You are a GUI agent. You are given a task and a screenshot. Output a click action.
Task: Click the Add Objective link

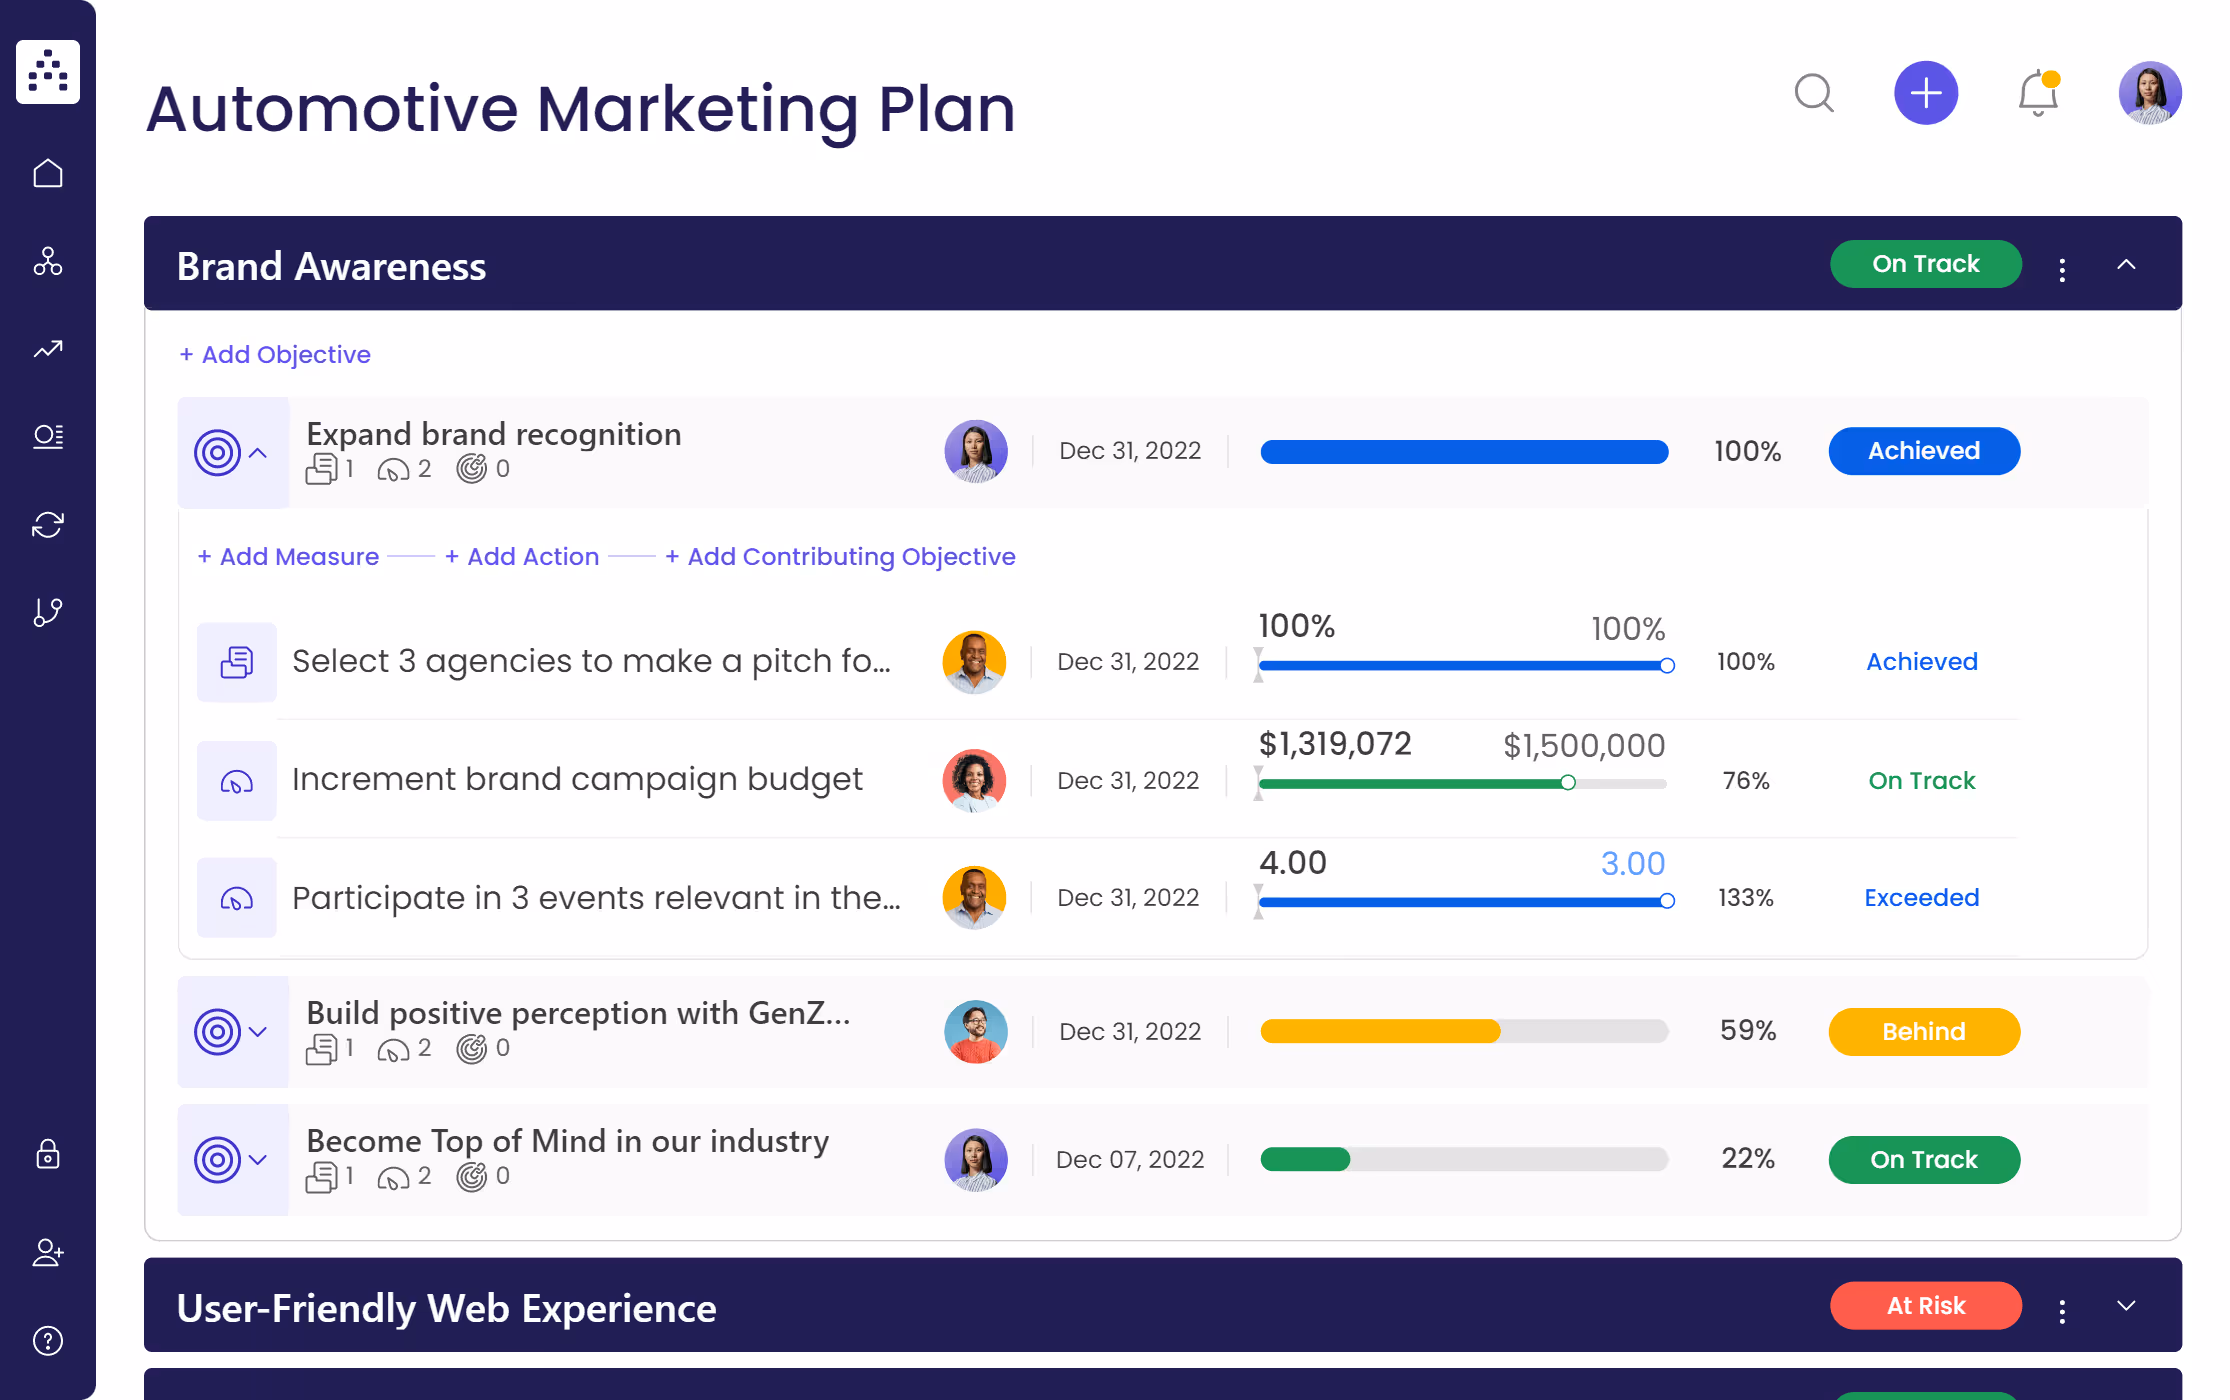pos(275,354)
